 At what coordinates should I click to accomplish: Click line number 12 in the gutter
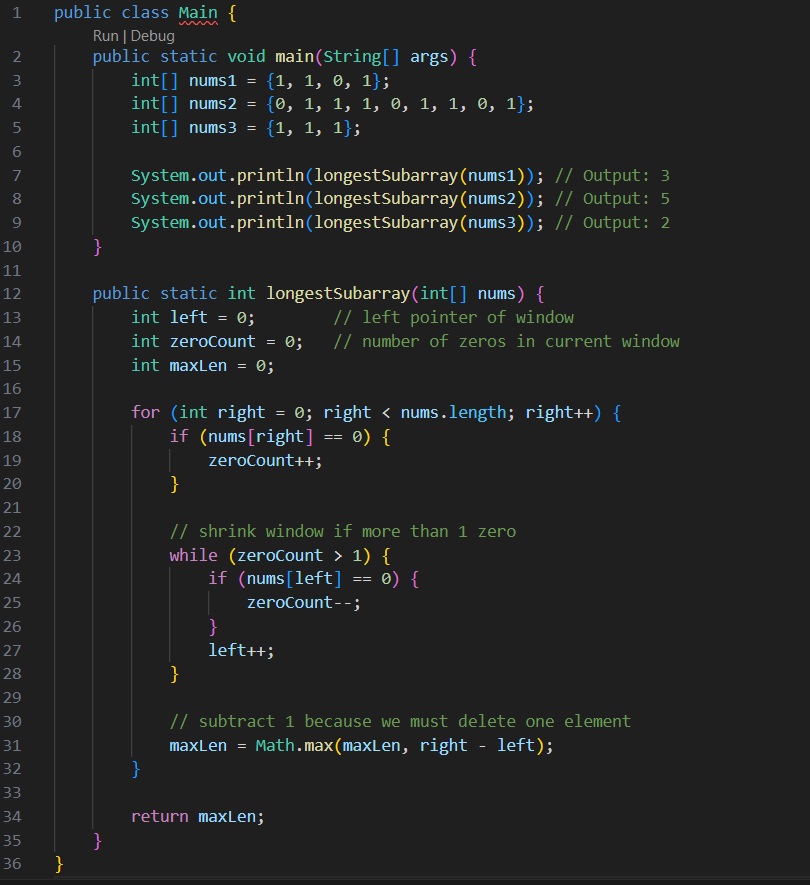pyautogui.click(x=12, y=293)
